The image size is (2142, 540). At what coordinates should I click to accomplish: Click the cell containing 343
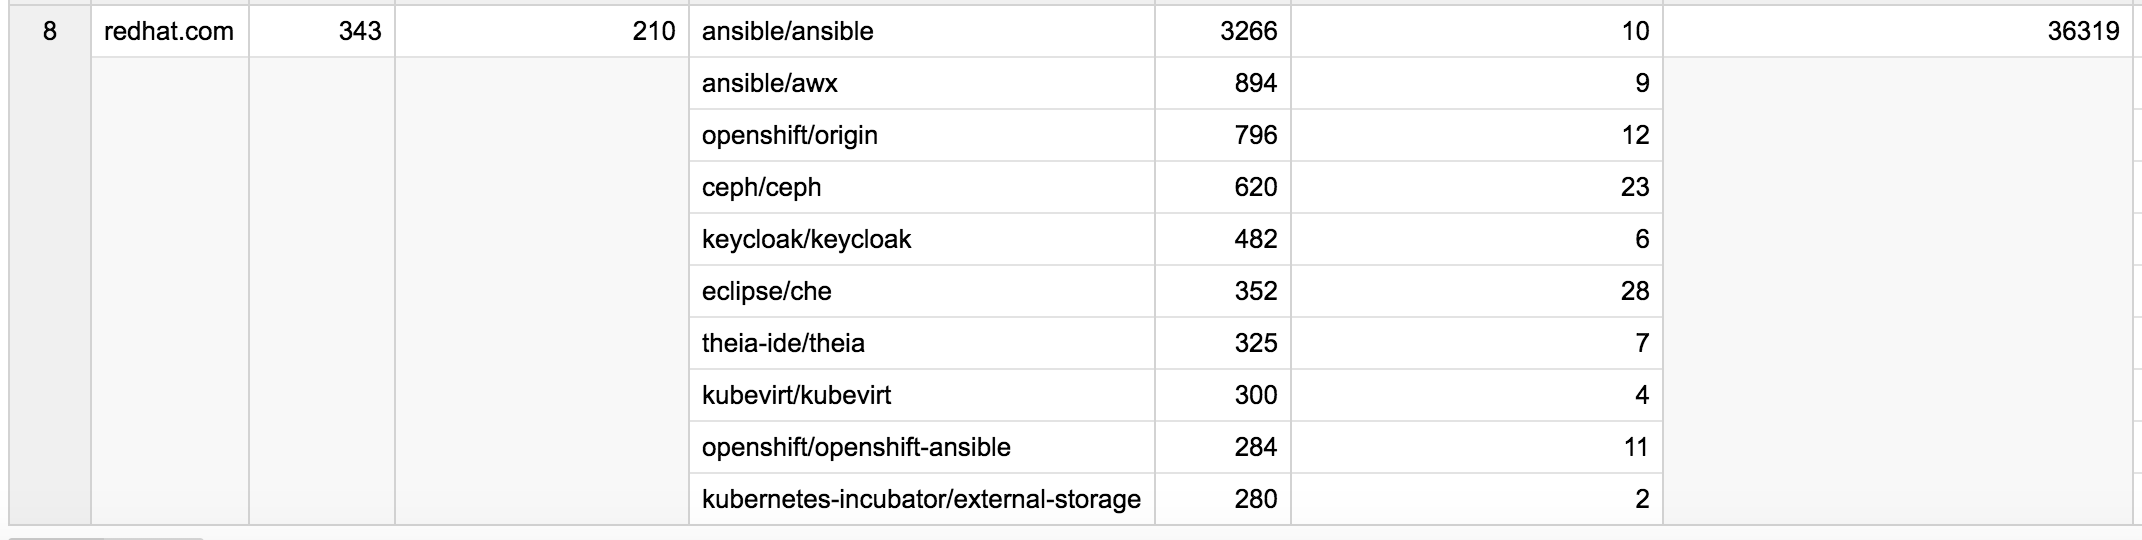click(x=321, y=32)
